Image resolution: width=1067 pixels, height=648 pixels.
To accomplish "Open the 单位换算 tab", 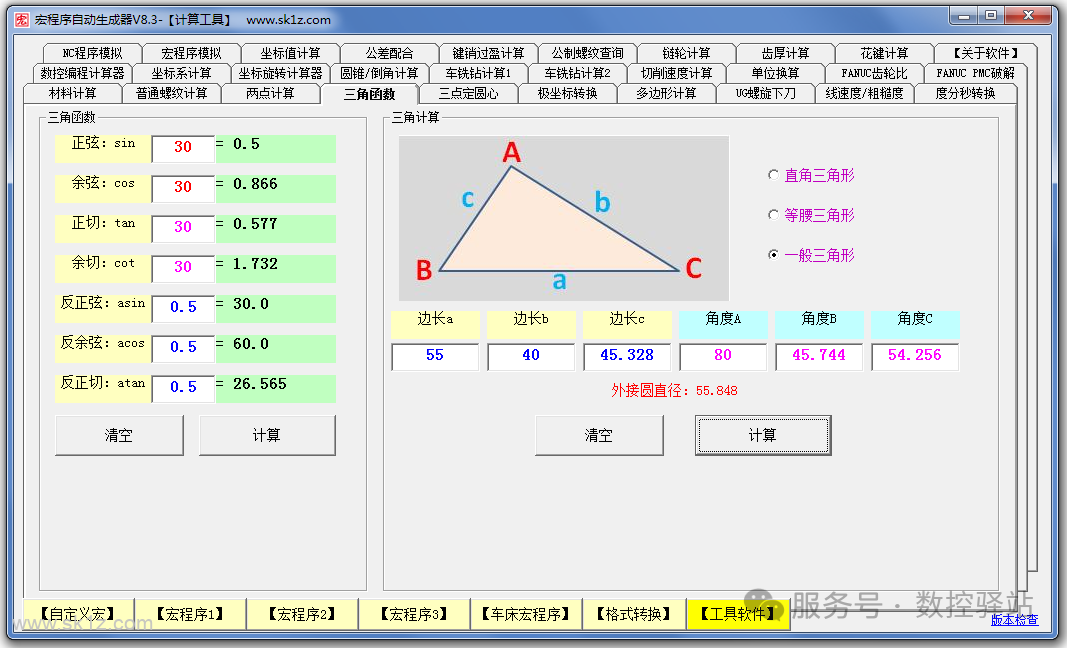I will [775, 73].
